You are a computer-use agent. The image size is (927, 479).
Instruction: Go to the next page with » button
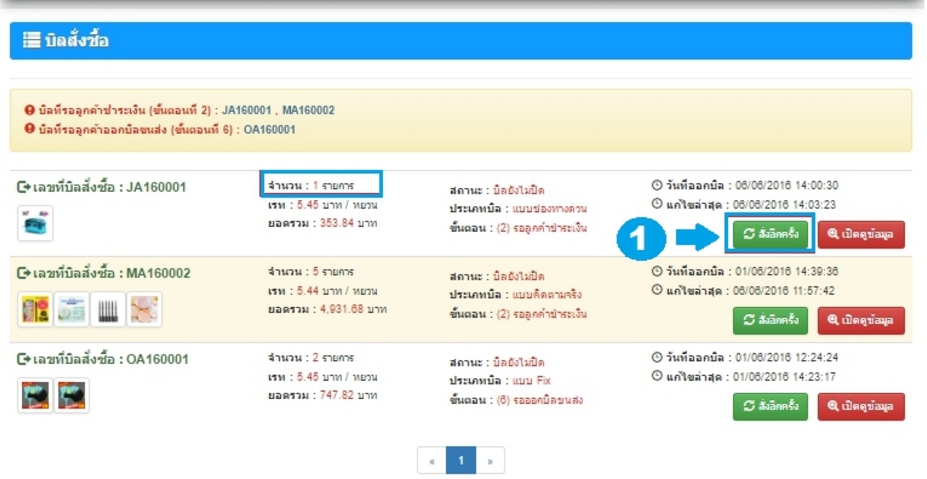(x=490, y=460)
